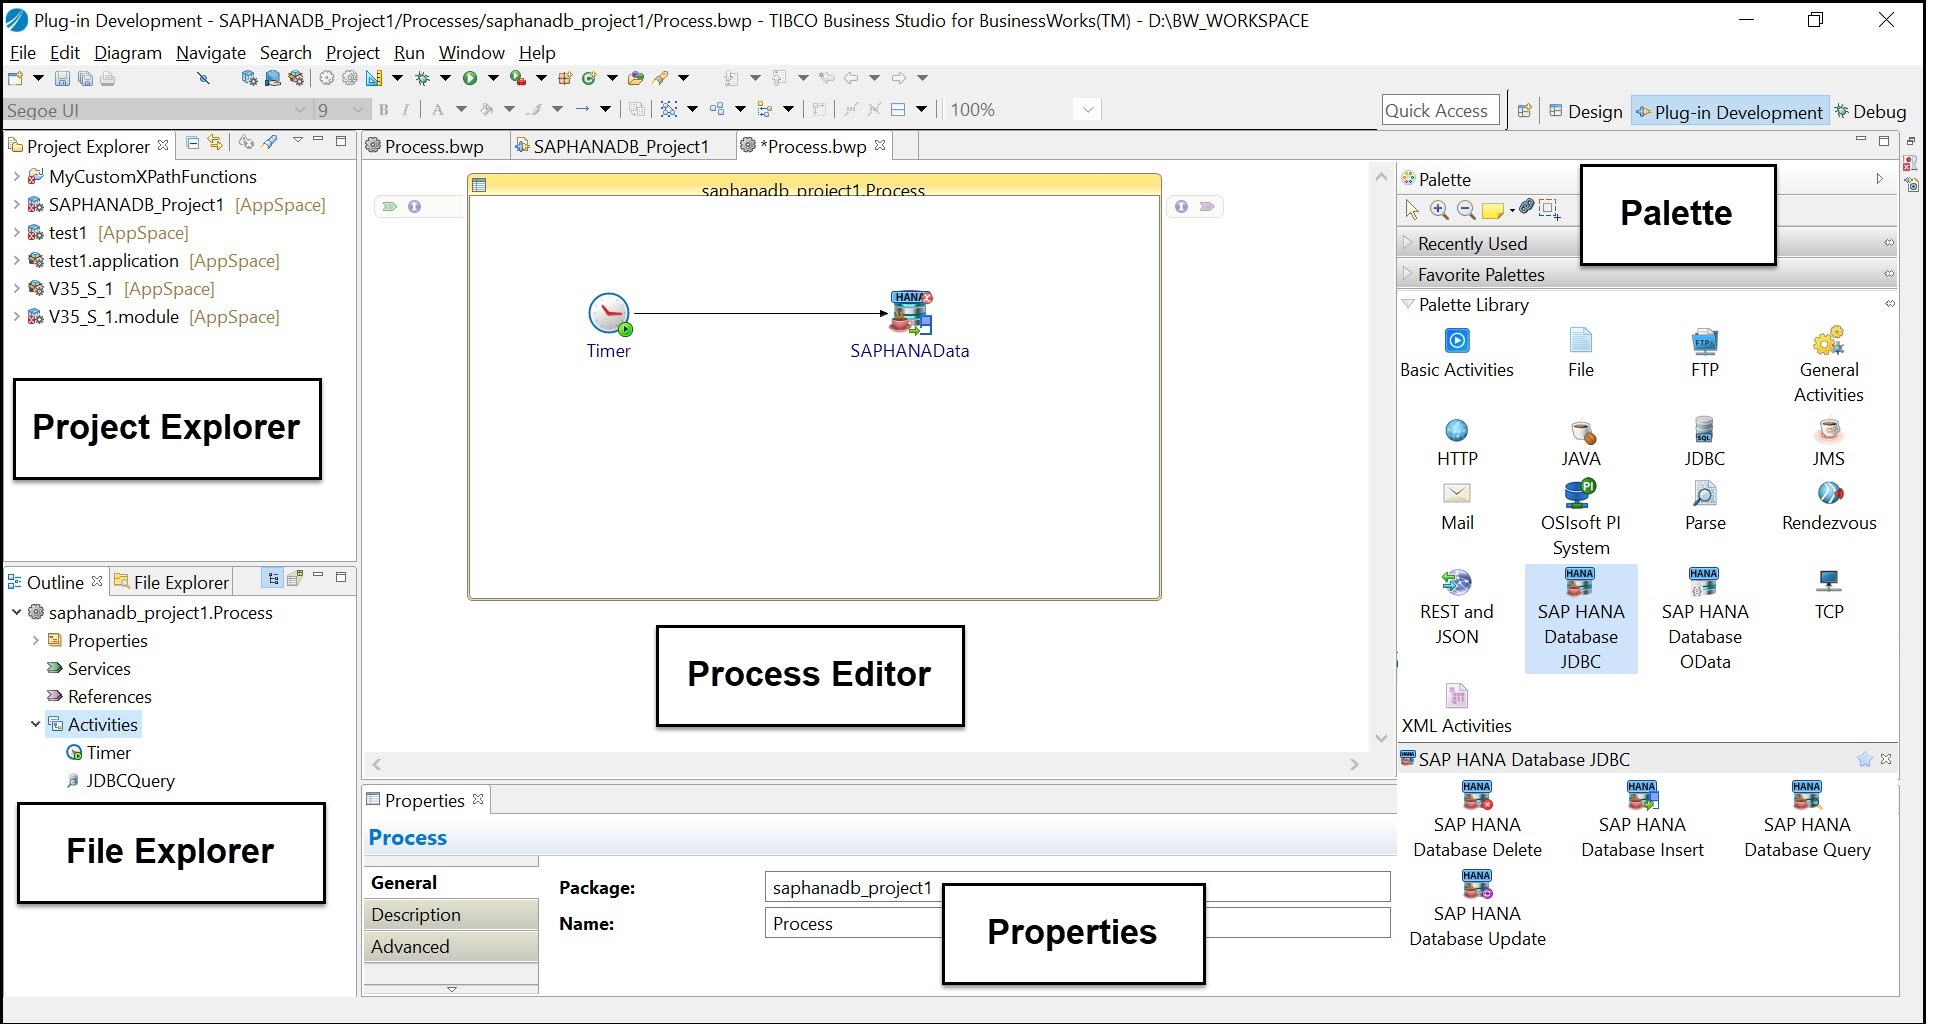Open the FTP palette

[x=1705, y=355]
